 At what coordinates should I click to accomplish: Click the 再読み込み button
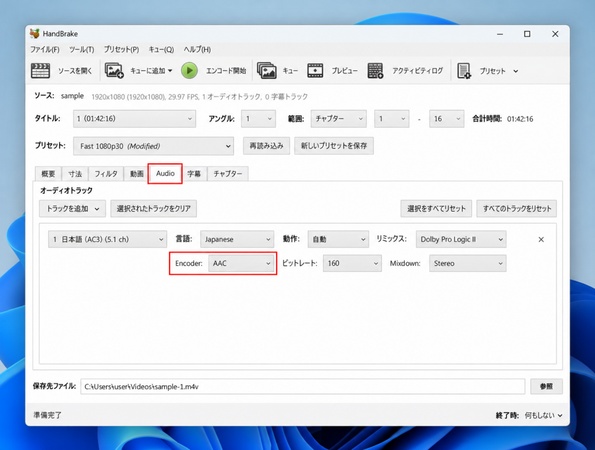pyautogui.click(x=266, y=146)
